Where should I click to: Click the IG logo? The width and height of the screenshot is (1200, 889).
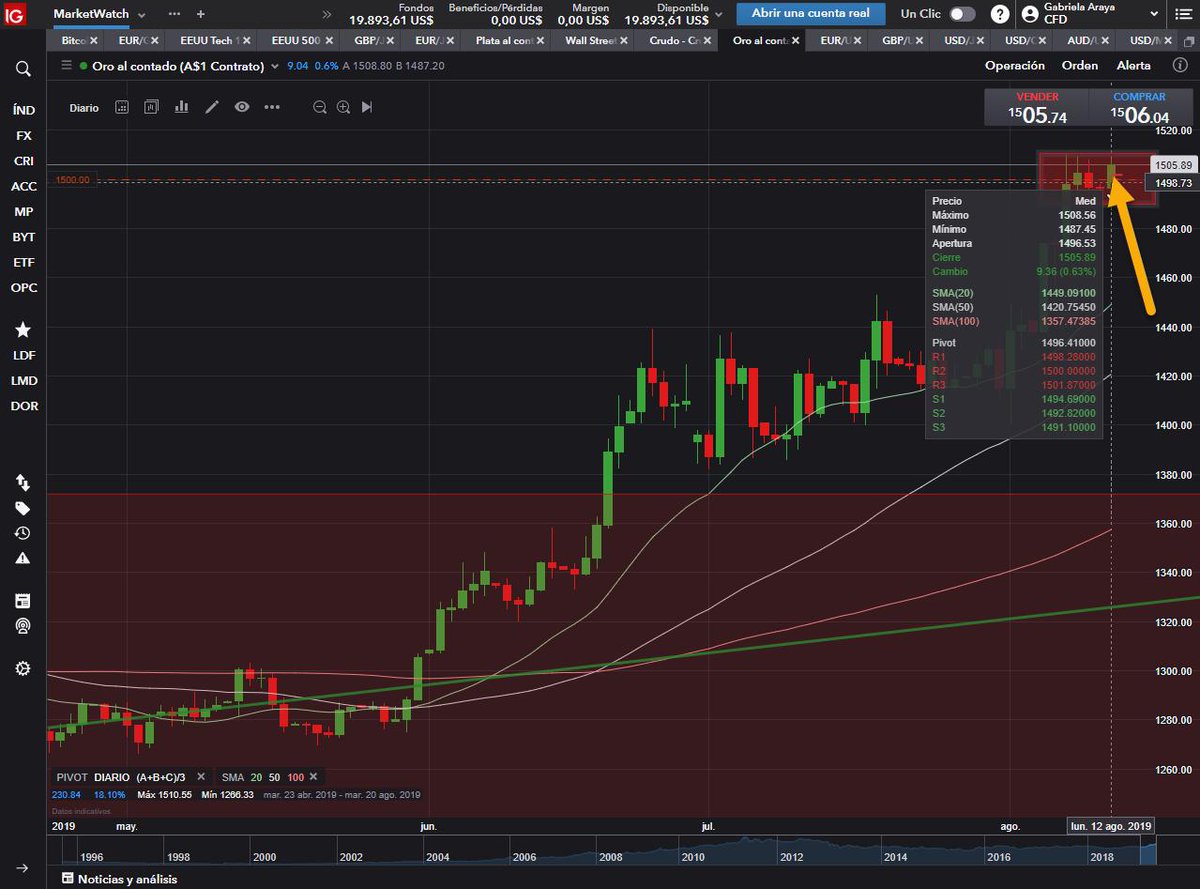[15, 14]
